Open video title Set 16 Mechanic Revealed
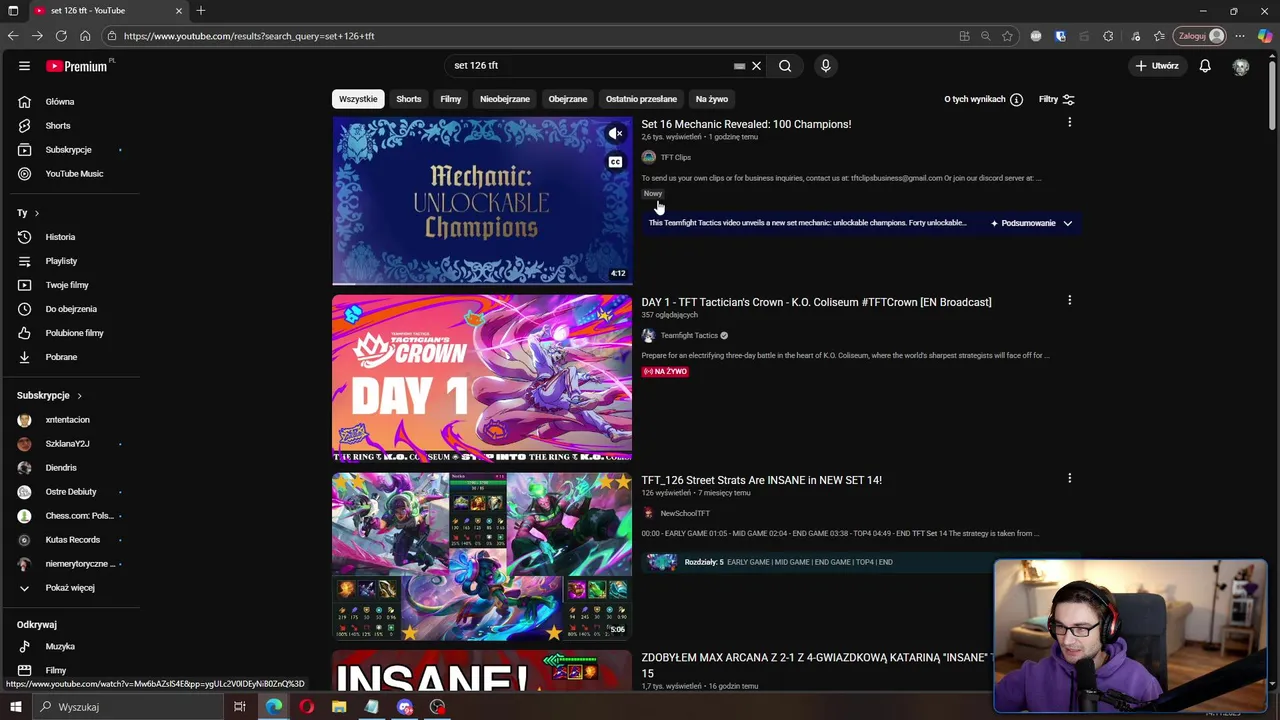The width and height of the screenshot is (1280, 720). pos(746,124)
